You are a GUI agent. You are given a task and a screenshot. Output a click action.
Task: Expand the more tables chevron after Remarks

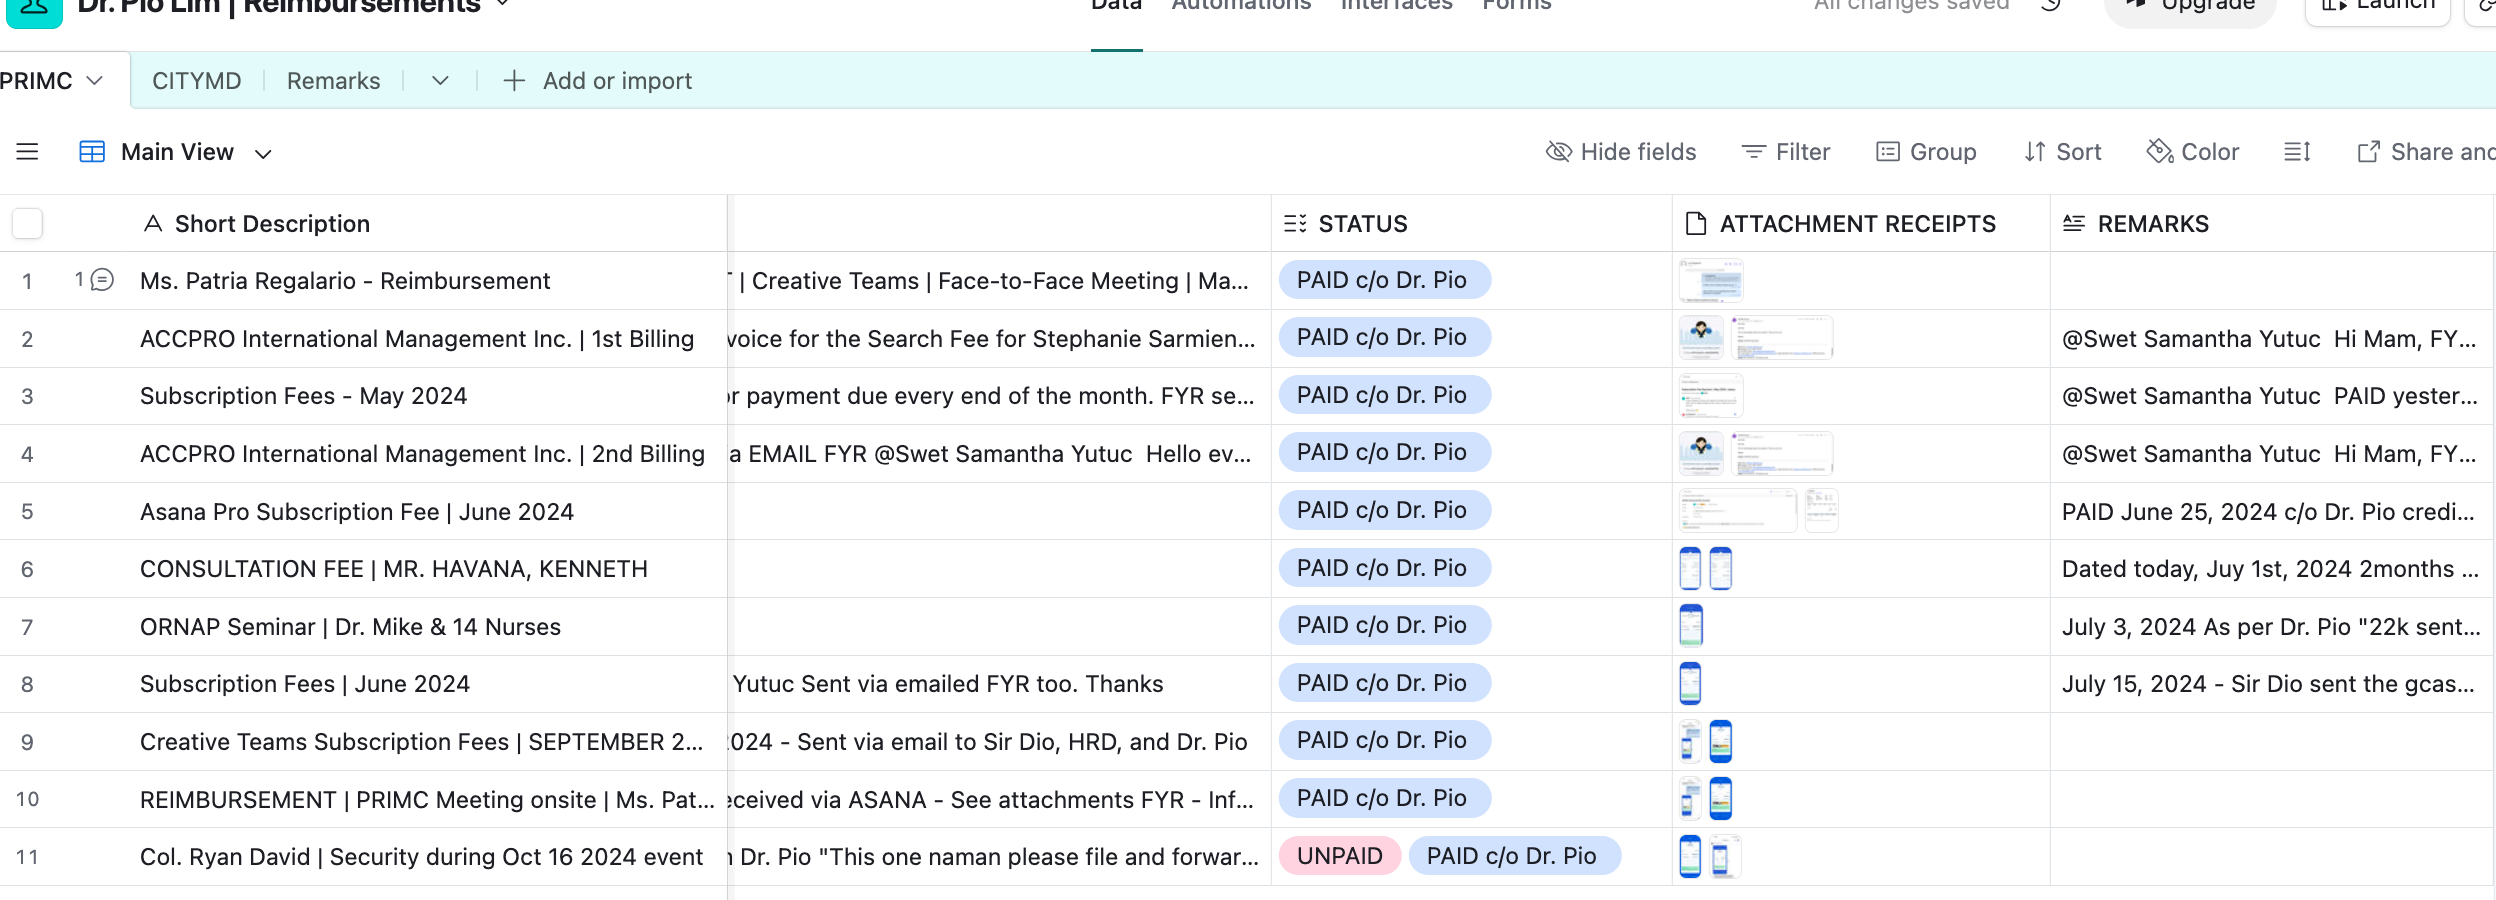click(x=440, y=81)
